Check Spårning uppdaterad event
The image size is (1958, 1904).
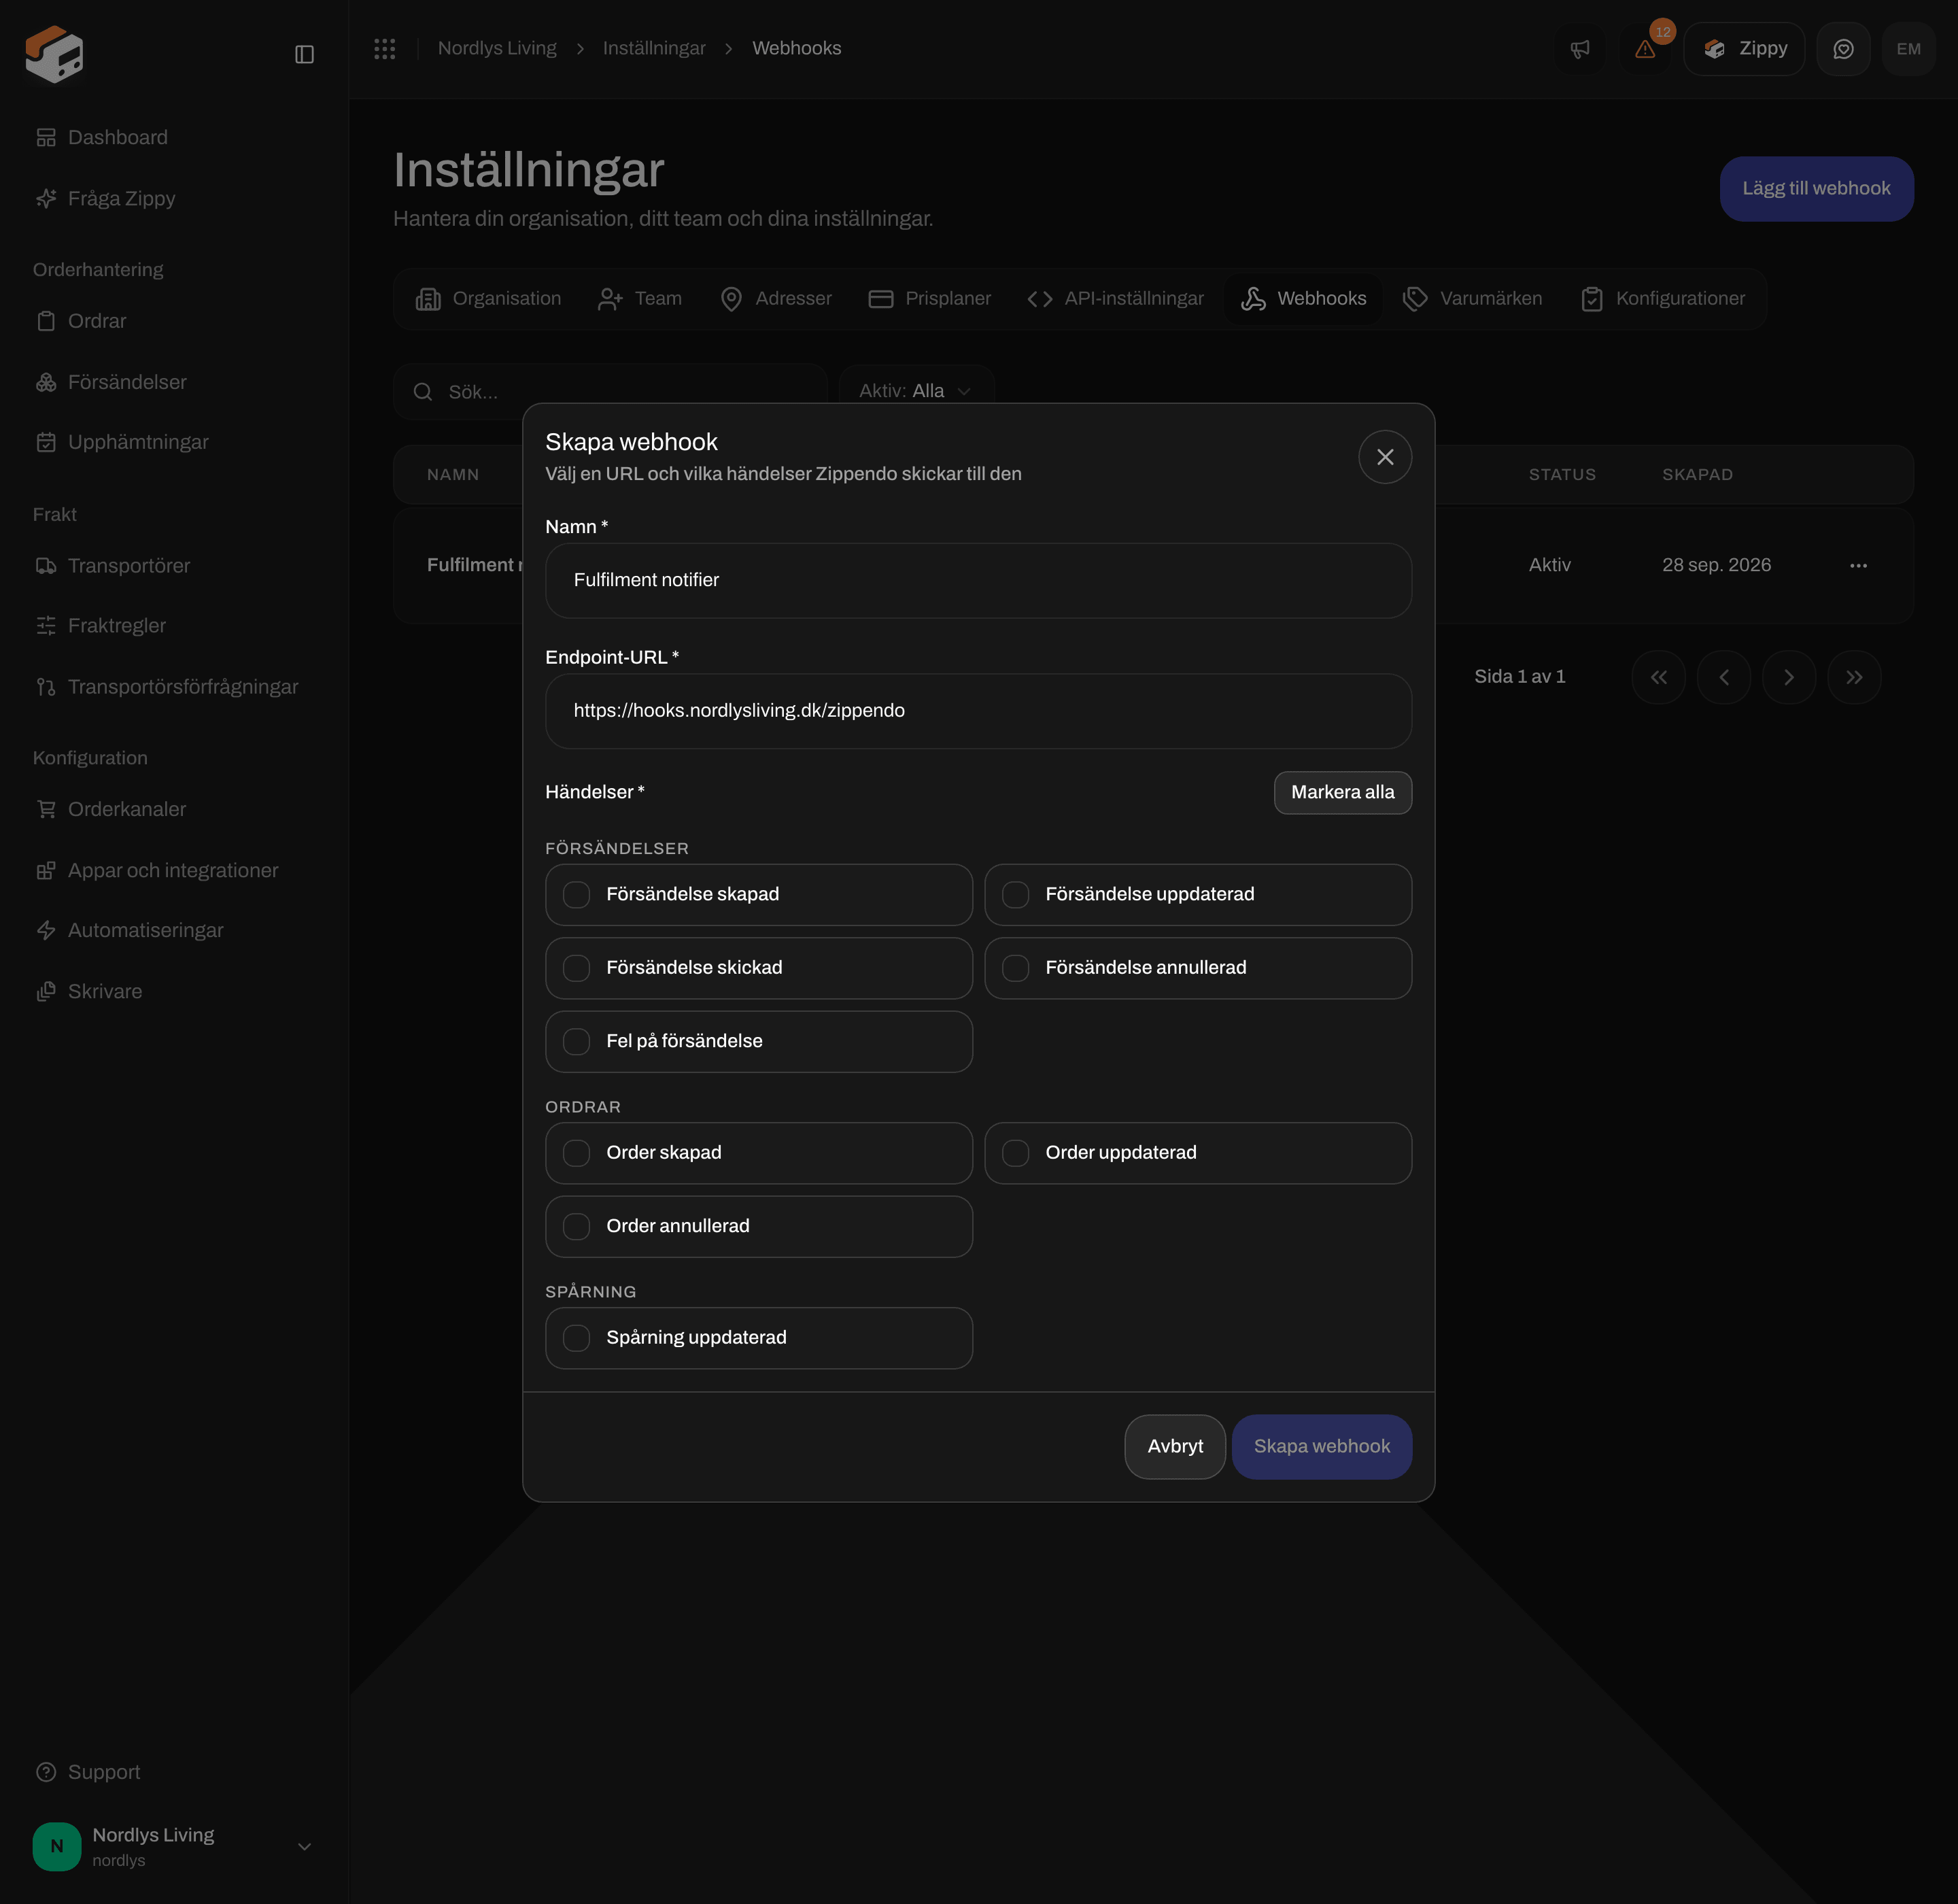click(759, 1338)
